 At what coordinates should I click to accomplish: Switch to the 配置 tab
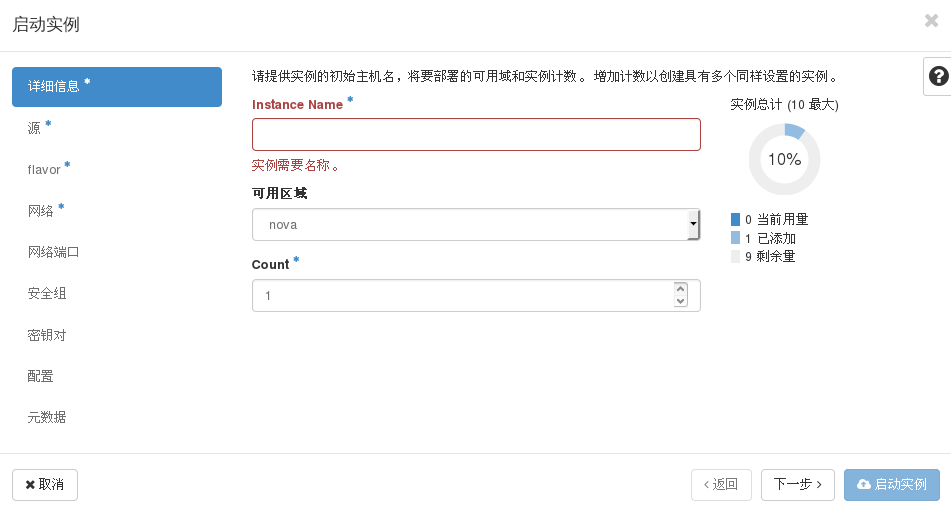coord(117,376)
